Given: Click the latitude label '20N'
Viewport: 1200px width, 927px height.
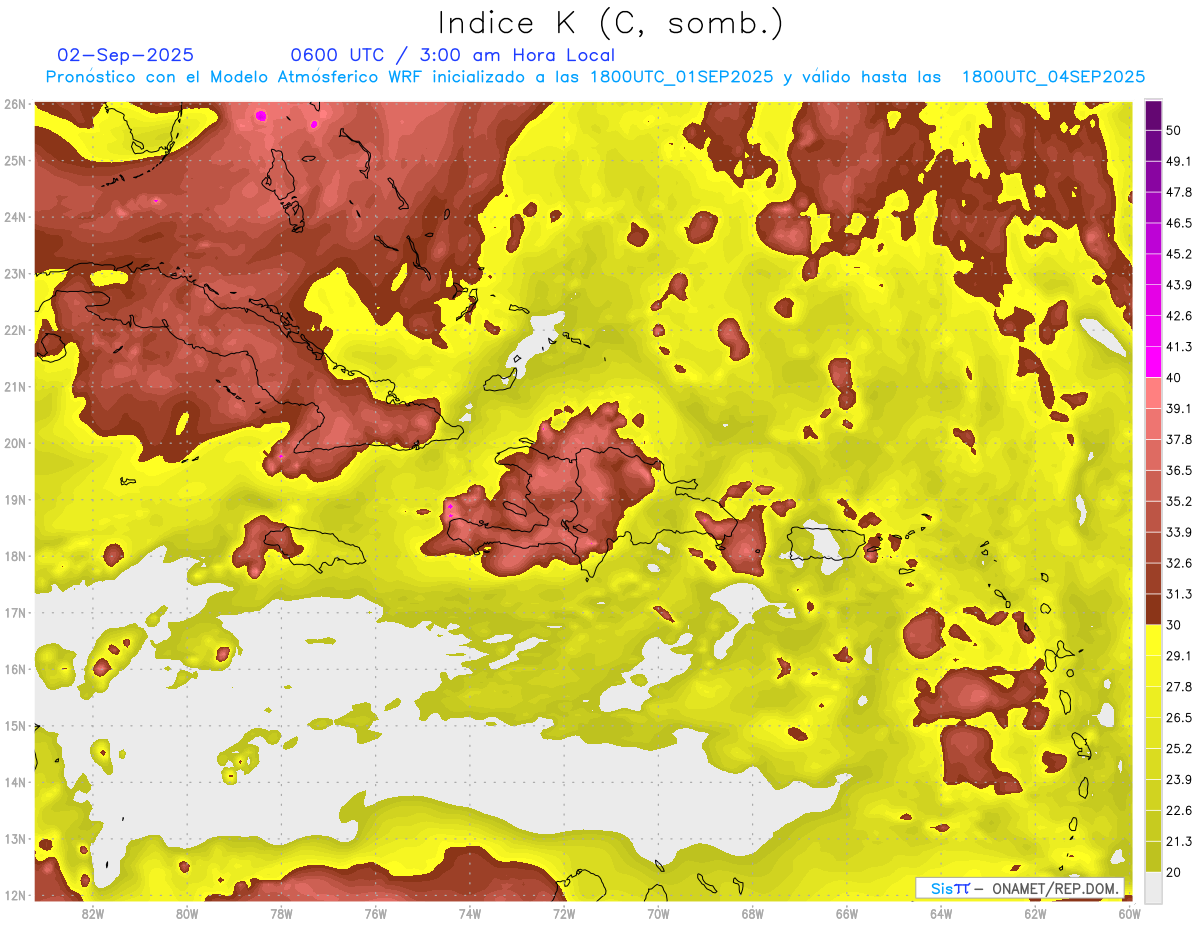Looking at the screenshot, I should tap(15, 443).
